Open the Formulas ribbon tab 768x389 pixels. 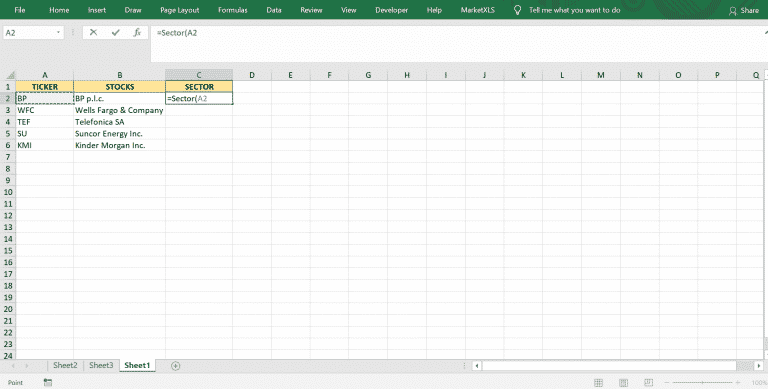pos(233,10)
